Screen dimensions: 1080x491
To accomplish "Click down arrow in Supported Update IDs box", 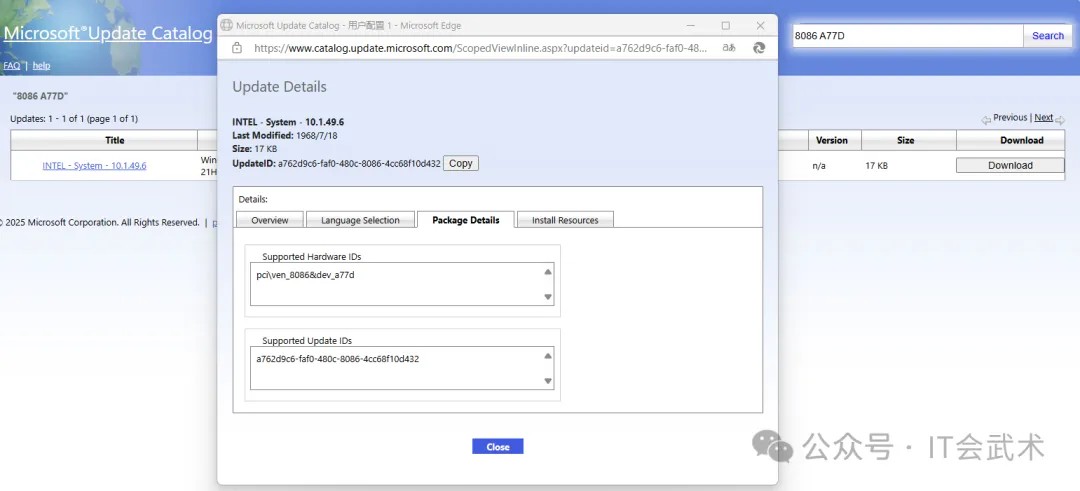I will click(x=548, y=381).
